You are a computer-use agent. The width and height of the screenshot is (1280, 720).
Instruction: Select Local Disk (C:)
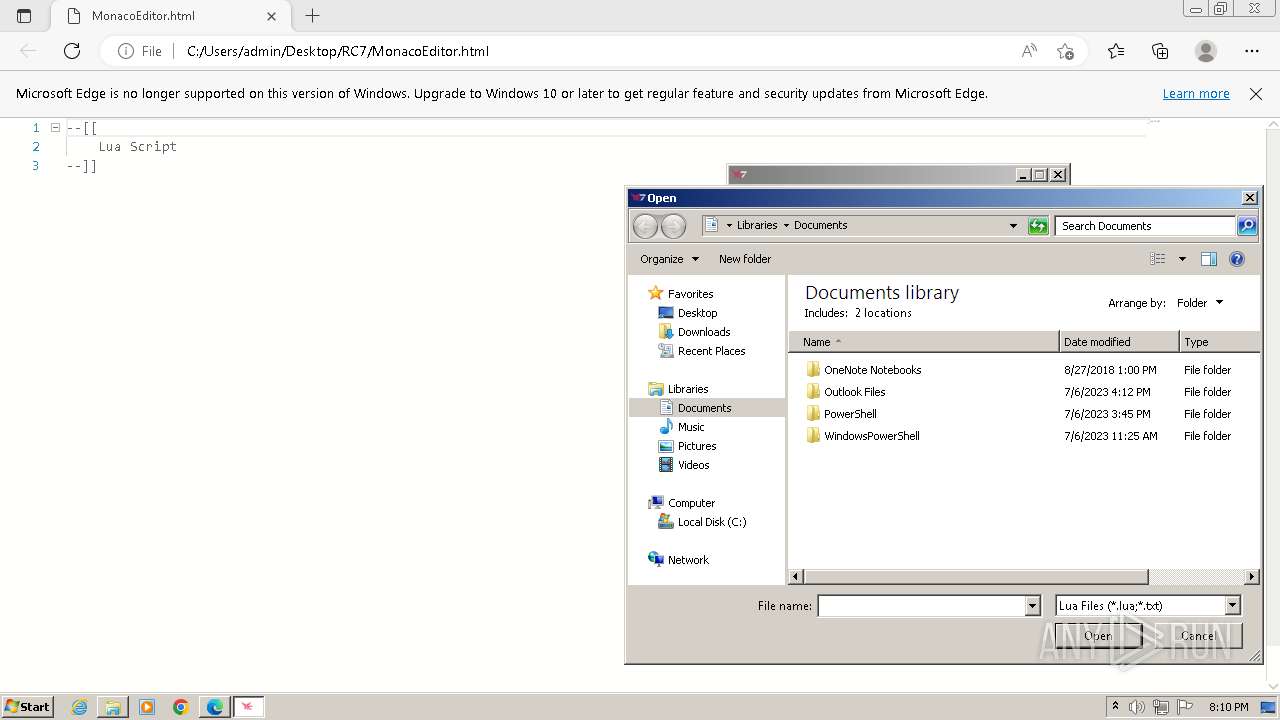(712, 522)
